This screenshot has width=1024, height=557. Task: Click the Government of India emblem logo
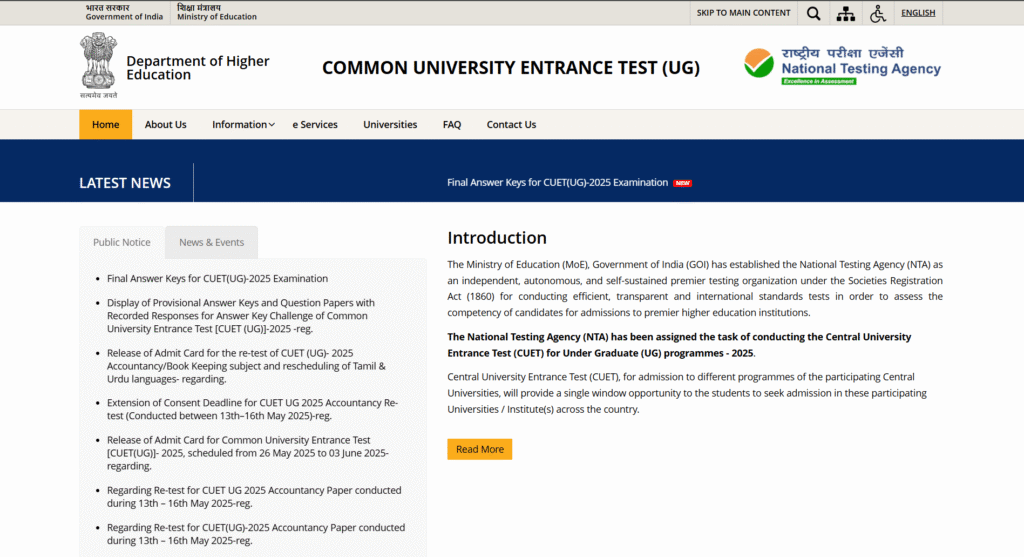[x=99, y=65]
